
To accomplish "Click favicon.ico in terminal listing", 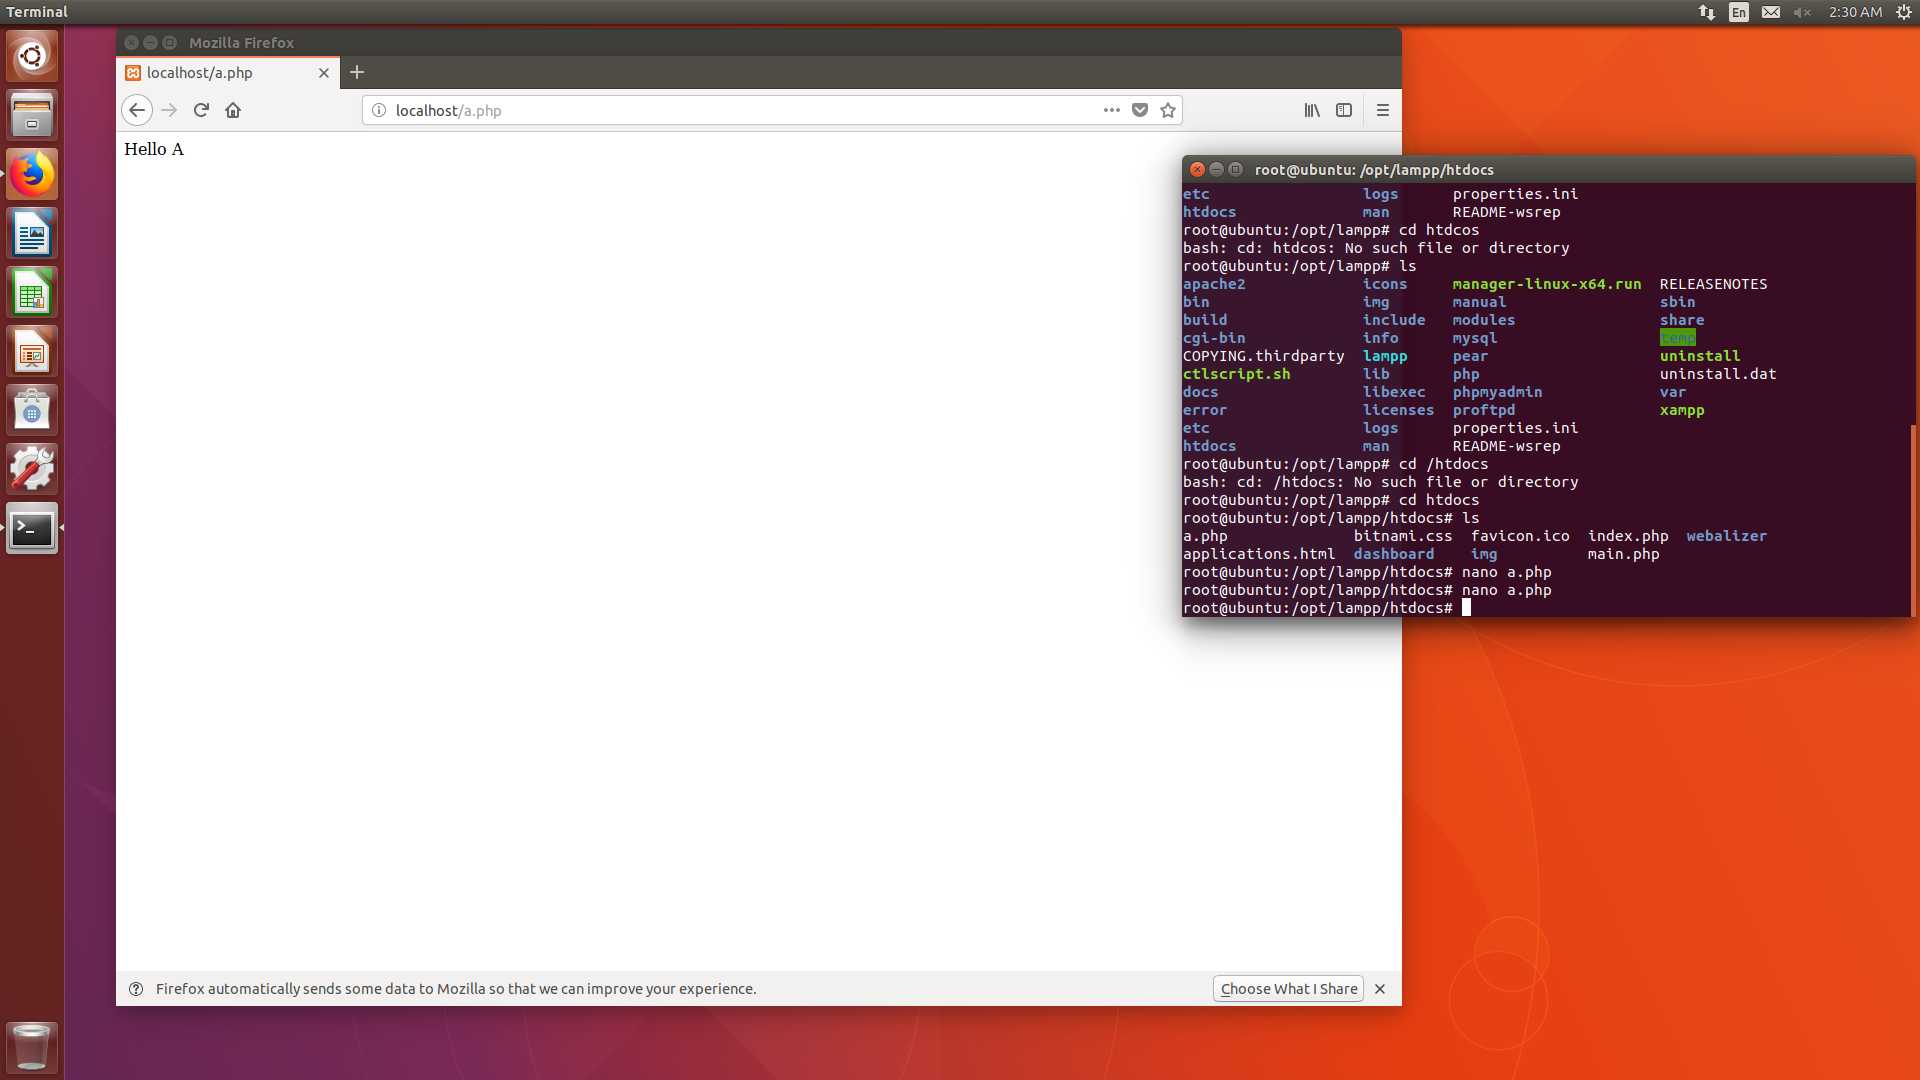I will [1520, 536].
